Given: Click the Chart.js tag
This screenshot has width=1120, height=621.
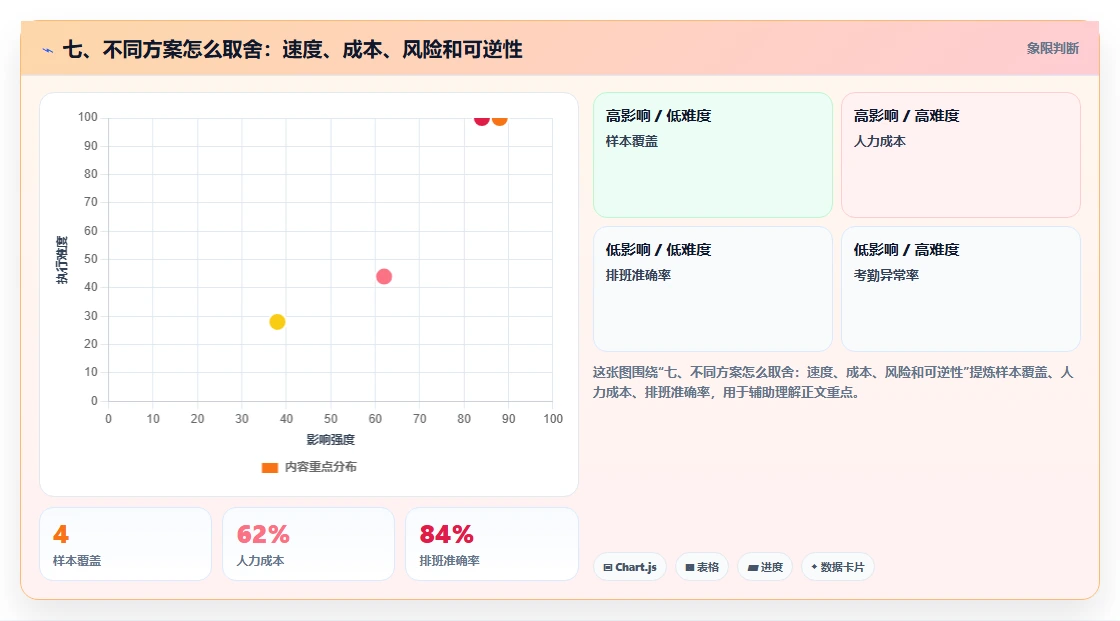Looking at the screenshot, I should point(630,567).
